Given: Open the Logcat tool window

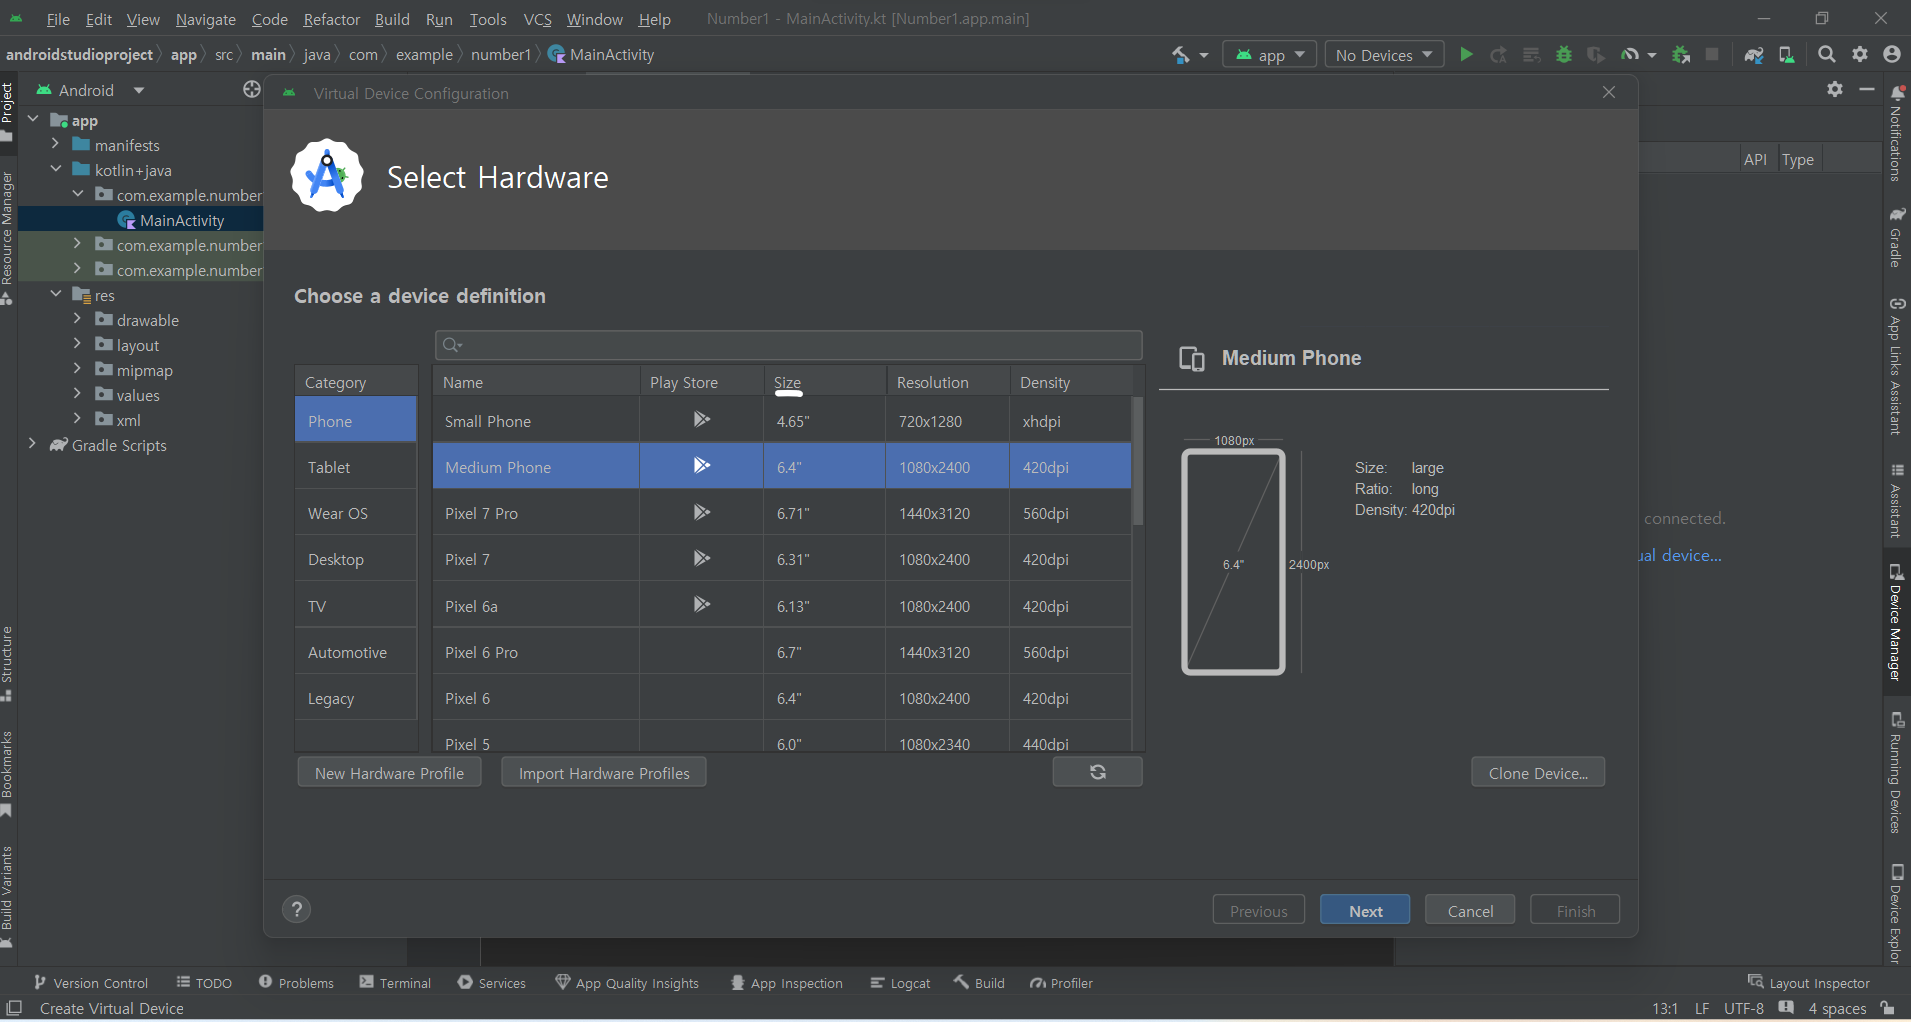Looking at the screenshot, I should coord(900,983).
